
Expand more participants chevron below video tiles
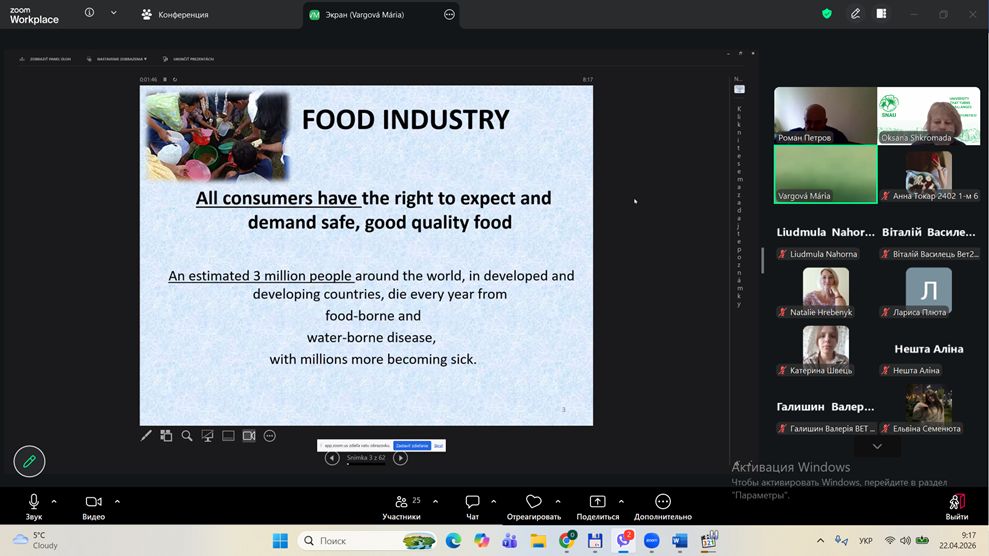pos(877,446)
